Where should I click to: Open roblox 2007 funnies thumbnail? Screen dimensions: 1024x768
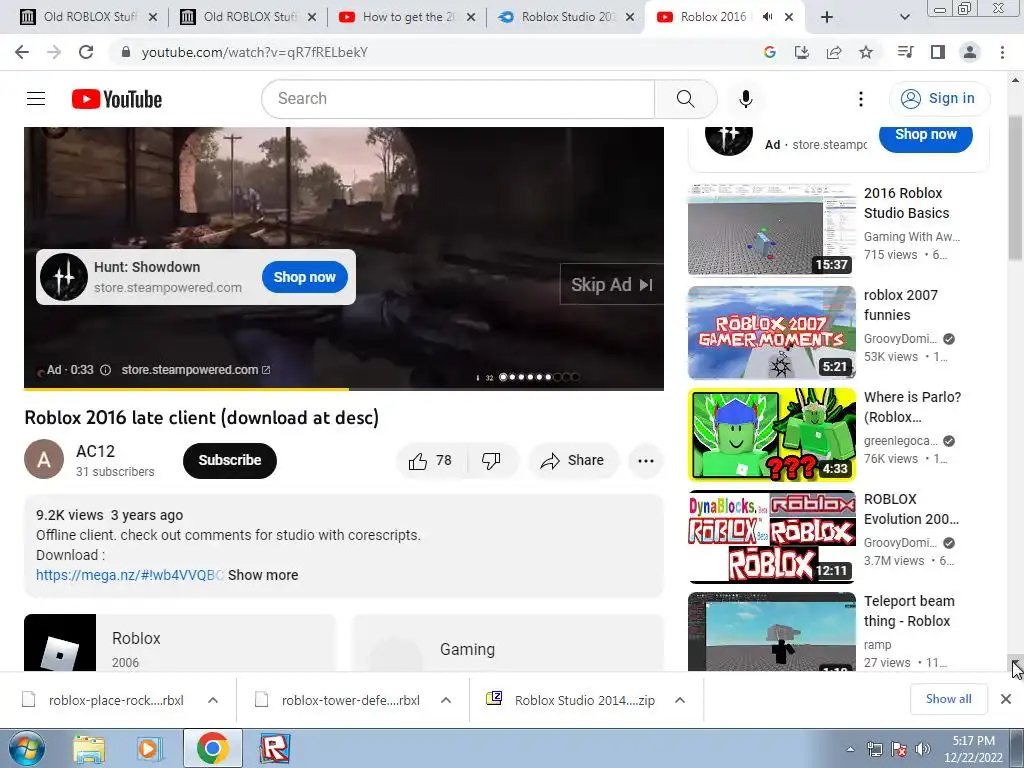click(771, 332)
